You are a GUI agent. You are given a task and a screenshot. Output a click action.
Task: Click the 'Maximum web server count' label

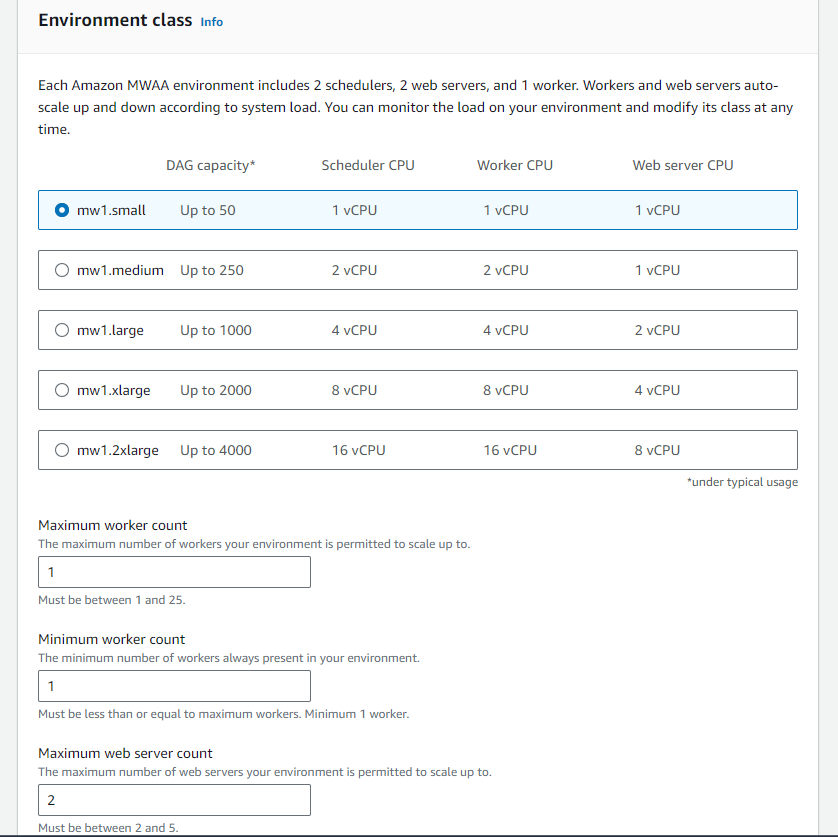[x=126, y=753]
